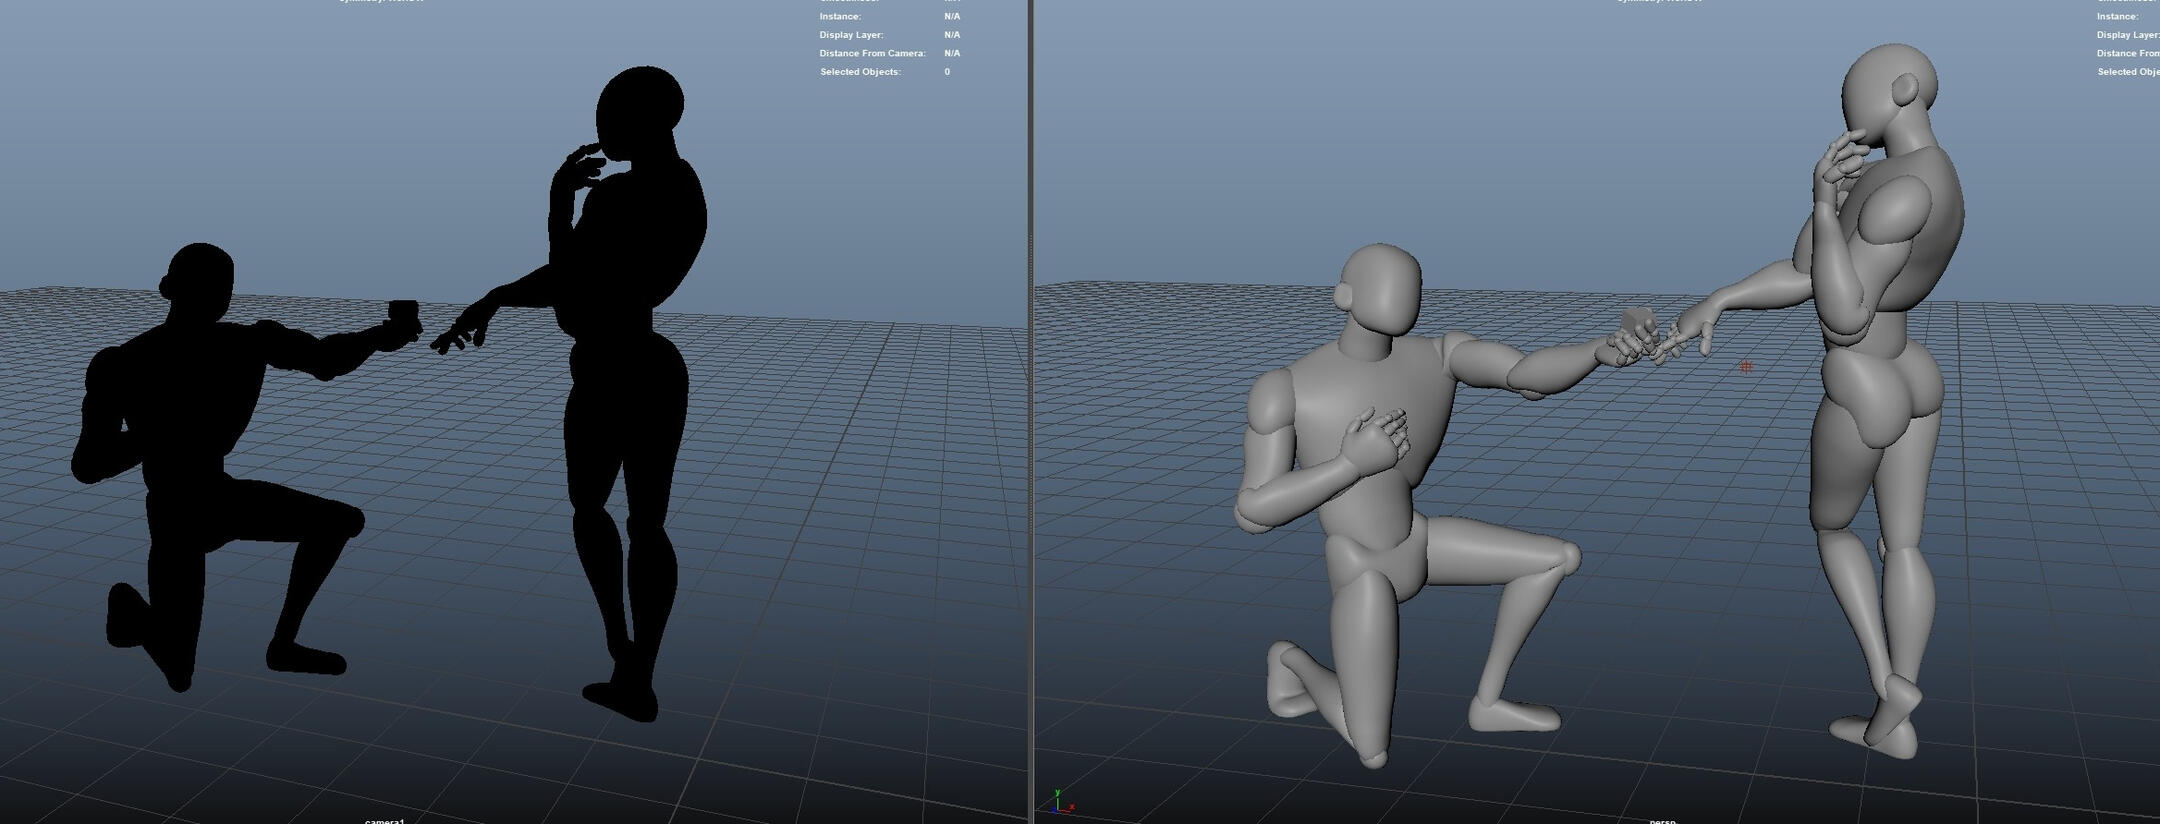Click the Selected Objects count in left HUD
Viewport: 2160px width, 824px height.
click(x=947, y=72)
